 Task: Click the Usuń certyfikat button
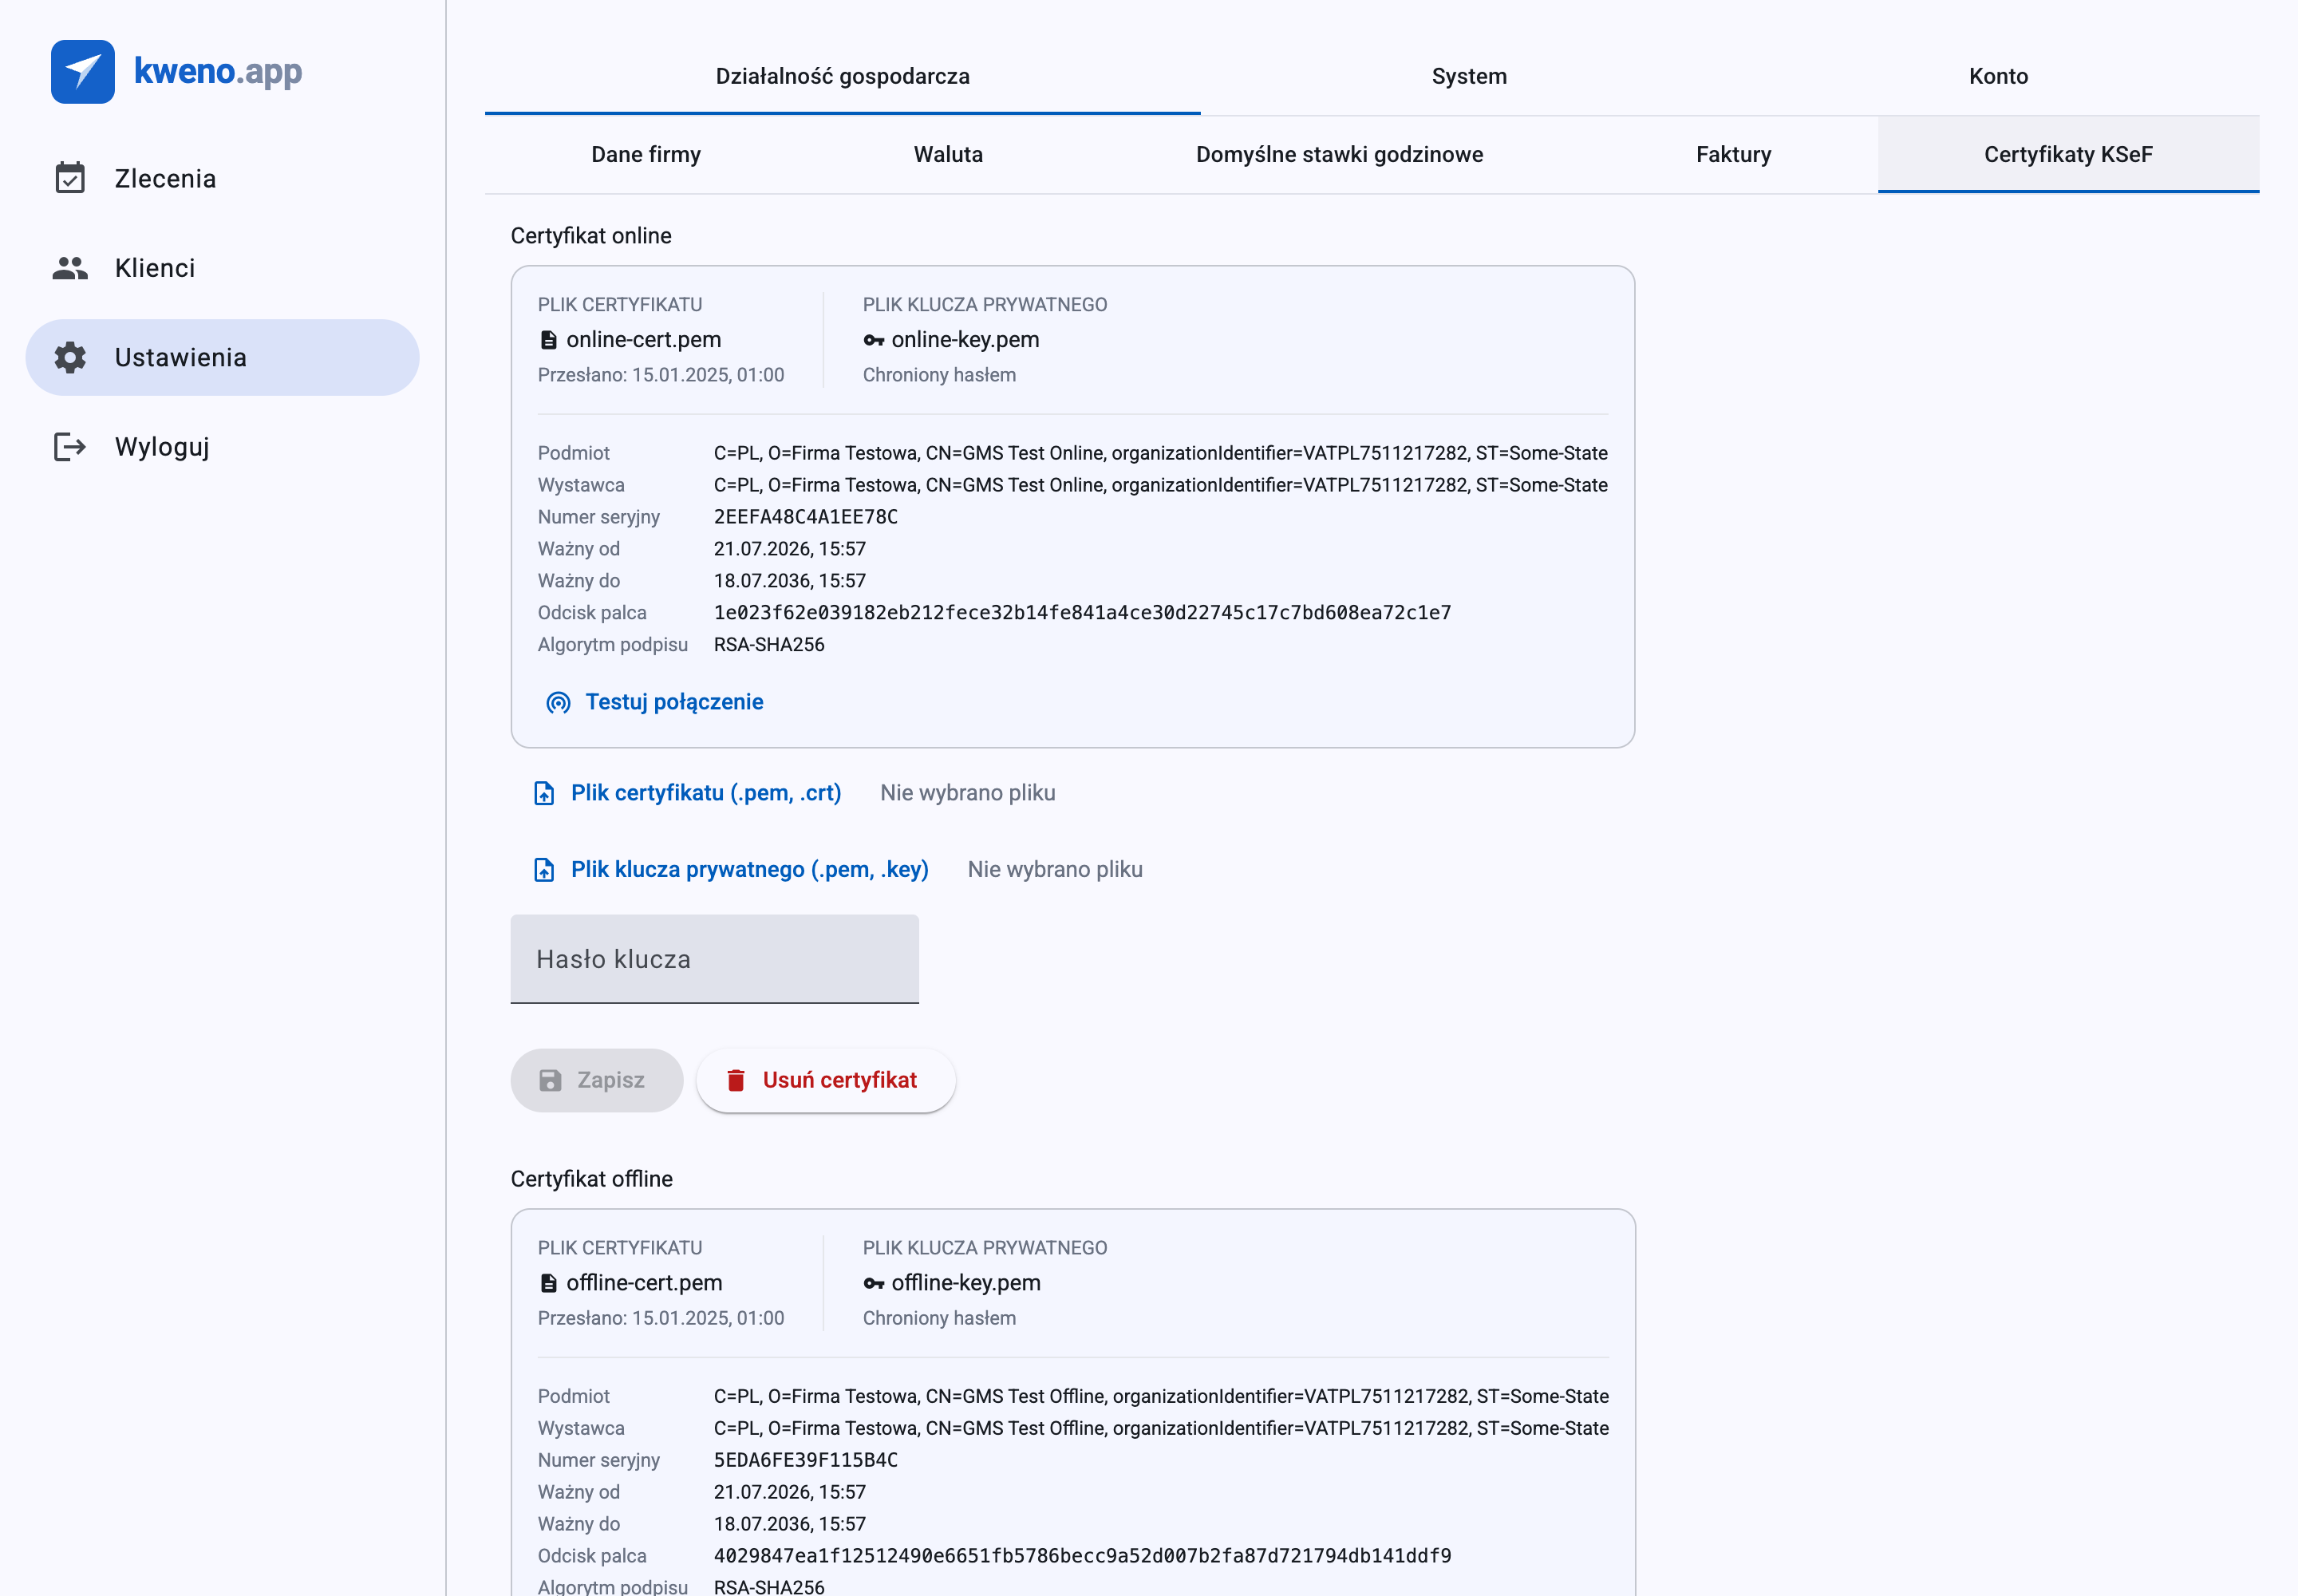point(826,1080)
